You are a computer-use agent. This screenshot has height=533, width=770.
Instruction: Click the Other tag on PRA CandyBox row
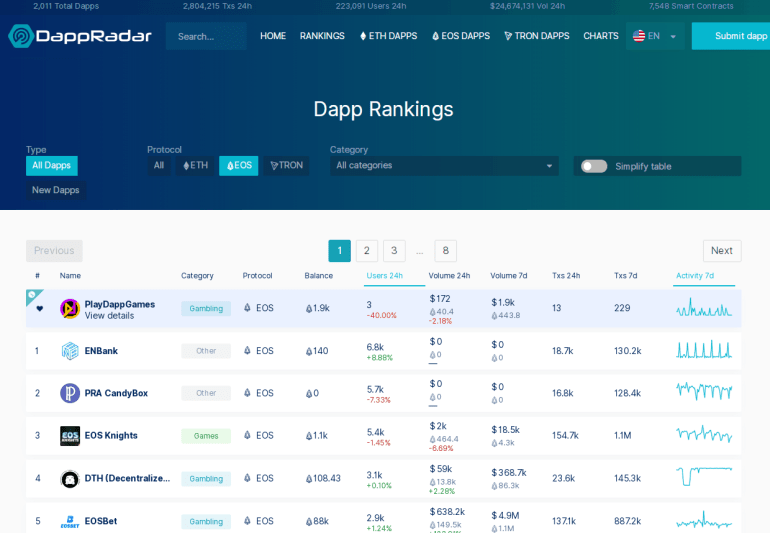click(206, 393)
